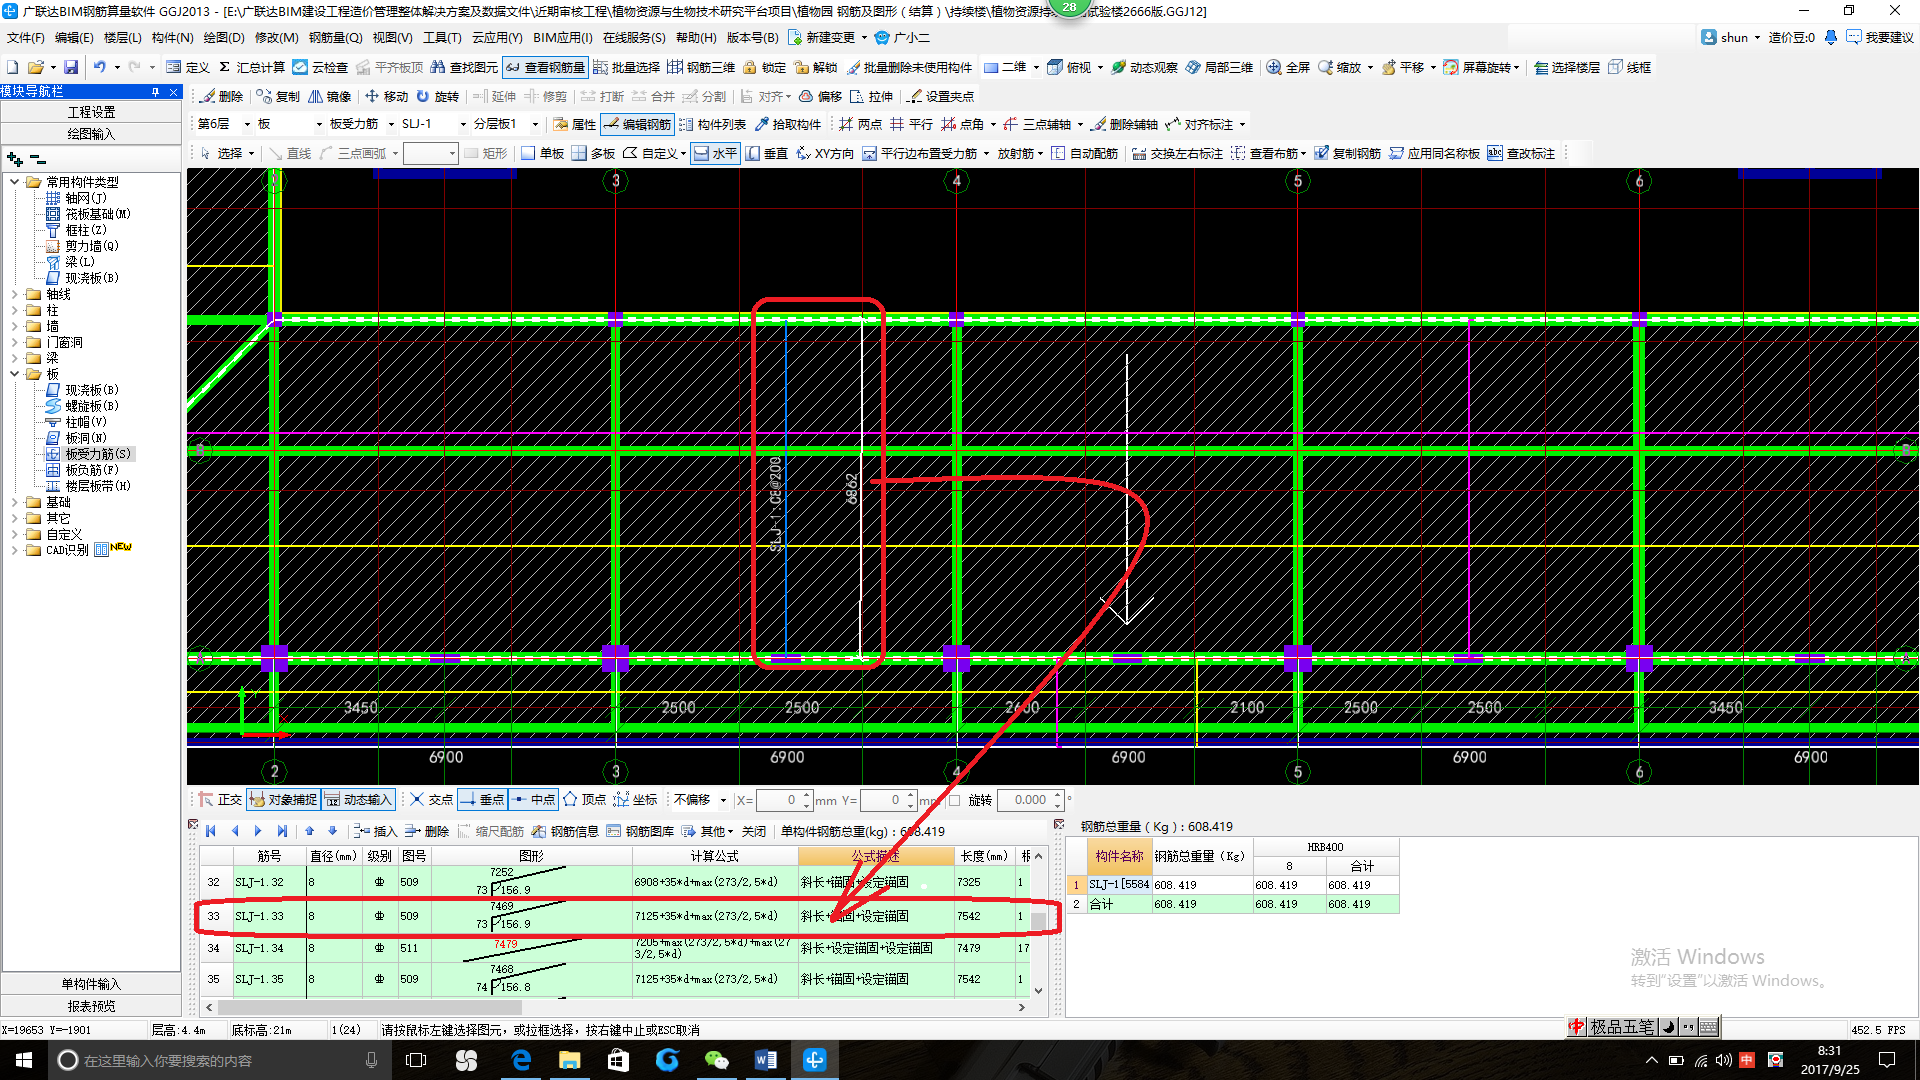Viewport: 1920px width, 1080px height.
Task: Toggle 交点 intersection snap
Action: click(x=431, y=800)
